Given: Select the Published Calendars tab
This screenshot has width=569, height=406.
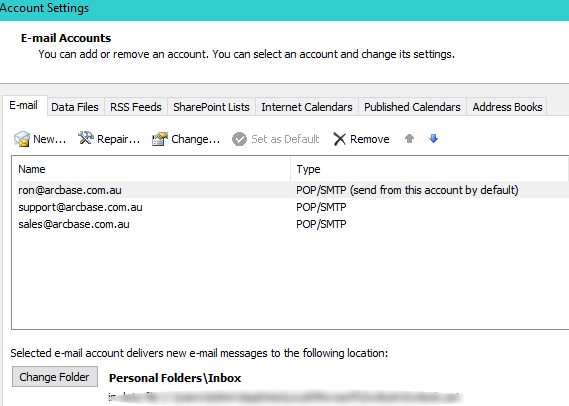Looking at the screenshot, I should click(x=412, y=107).
